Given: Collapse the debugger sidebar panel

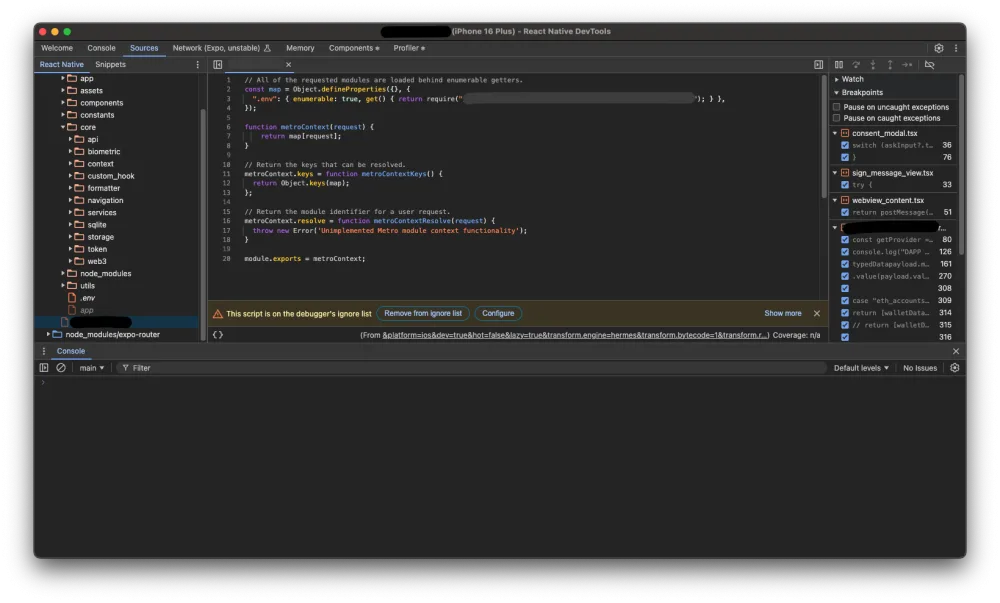Looking at the screenshot, I should coord(818,65).
